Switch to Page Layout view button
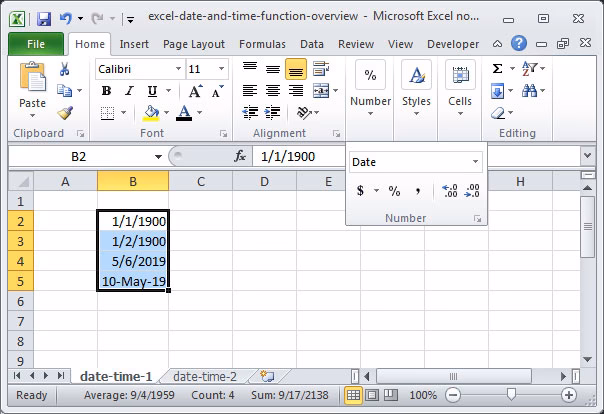This screenshot has width=604, height=414. pyautogui.click(x=372, y=395)
